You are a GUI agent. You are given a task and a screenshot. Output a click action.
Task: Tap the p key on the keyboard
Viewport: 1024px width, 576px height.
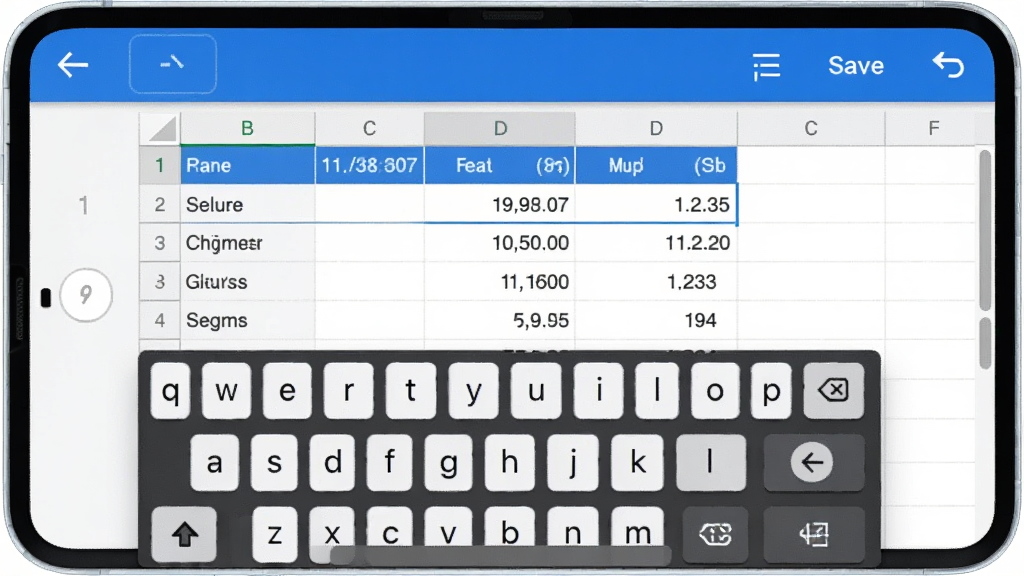point(771,391)
